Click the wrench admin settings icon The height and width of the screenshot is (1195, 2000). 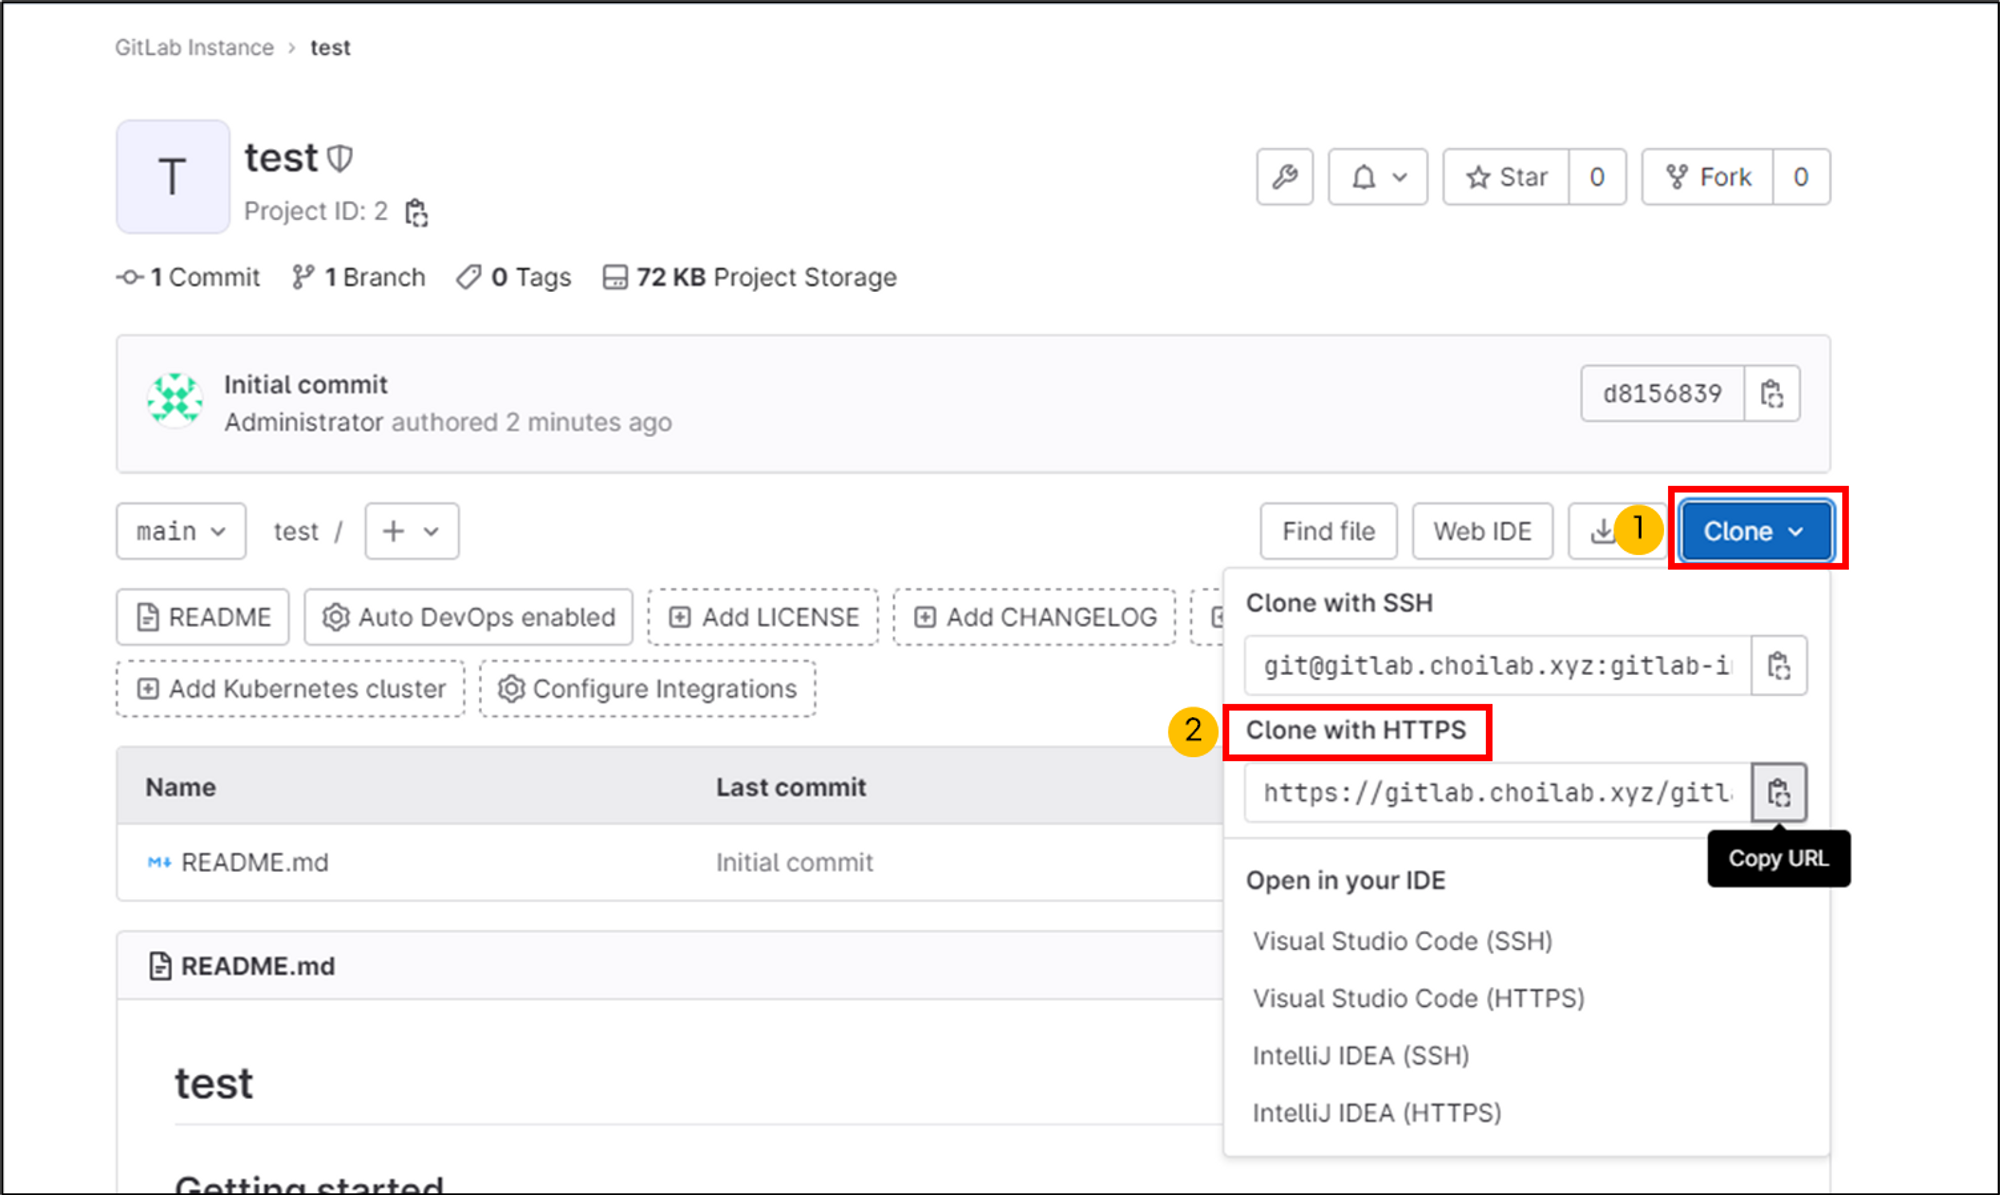pyautogui.click(x=1284, y=177)
